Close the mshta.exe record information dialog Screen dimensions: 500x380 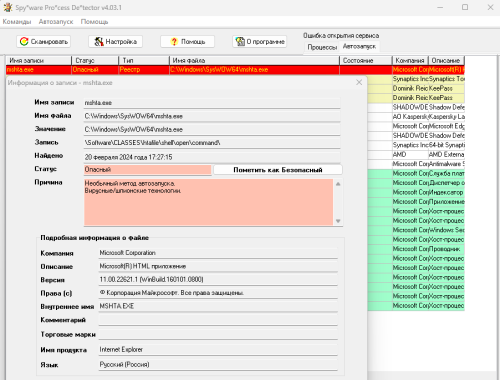point(359,82)
